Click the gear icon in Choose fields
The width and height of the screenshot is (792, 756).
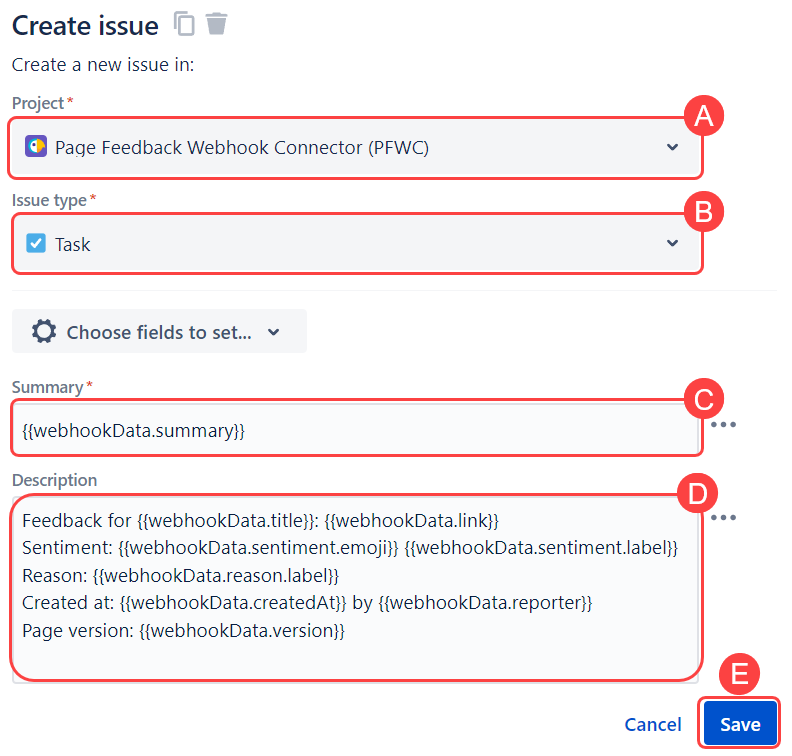click(x=44, y=332)
